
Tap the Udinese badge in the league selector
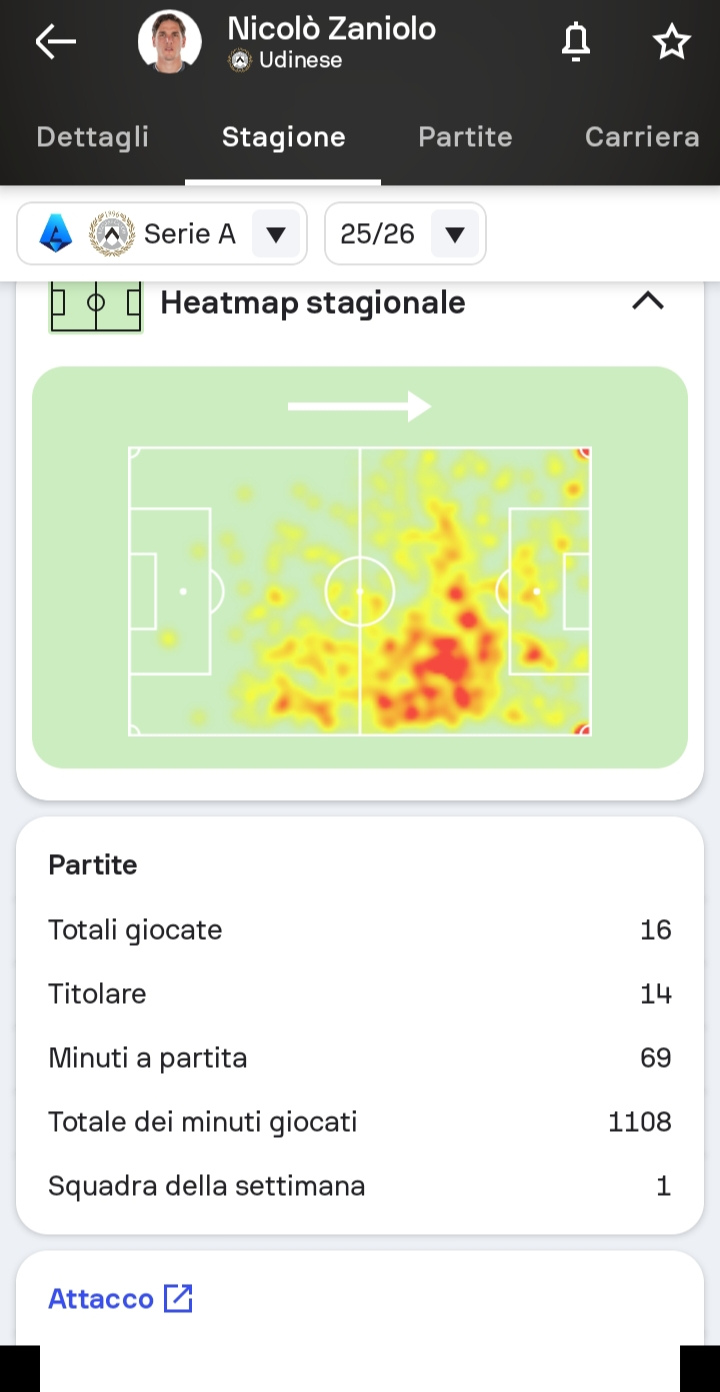112,234
